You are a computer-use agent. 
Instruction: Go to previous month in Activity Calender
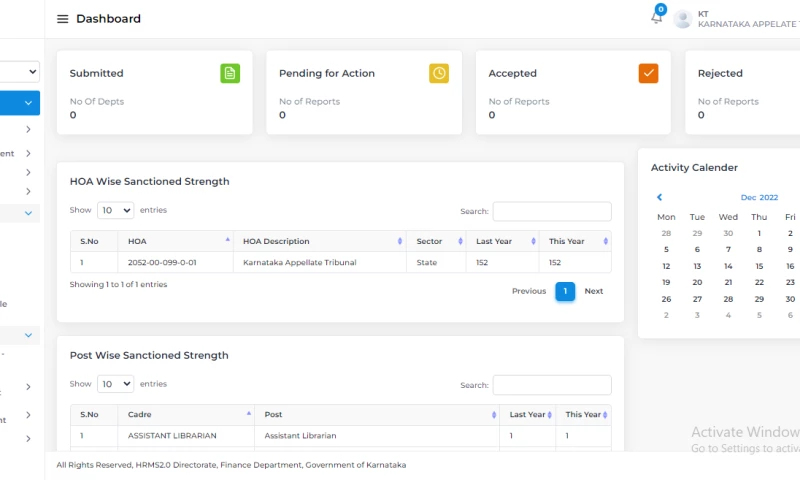659,198
